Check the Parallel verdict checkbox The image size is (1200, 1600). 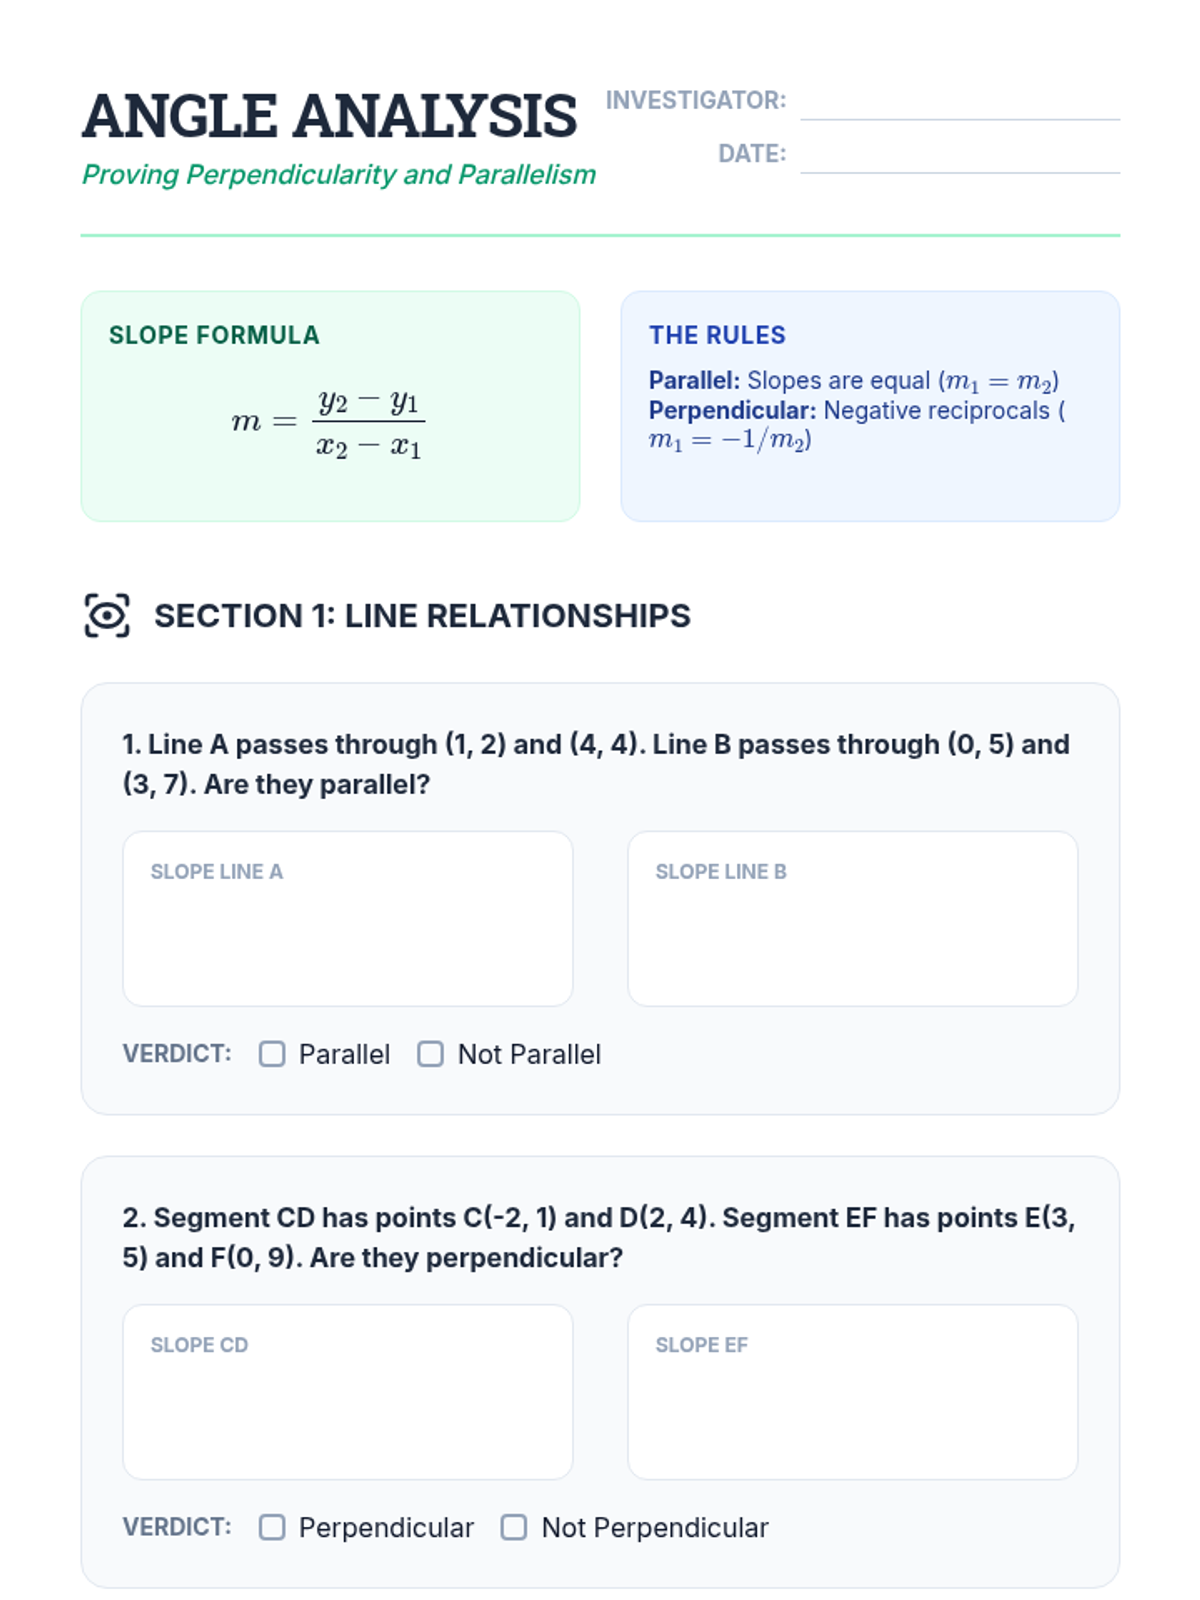(272, 1054)
